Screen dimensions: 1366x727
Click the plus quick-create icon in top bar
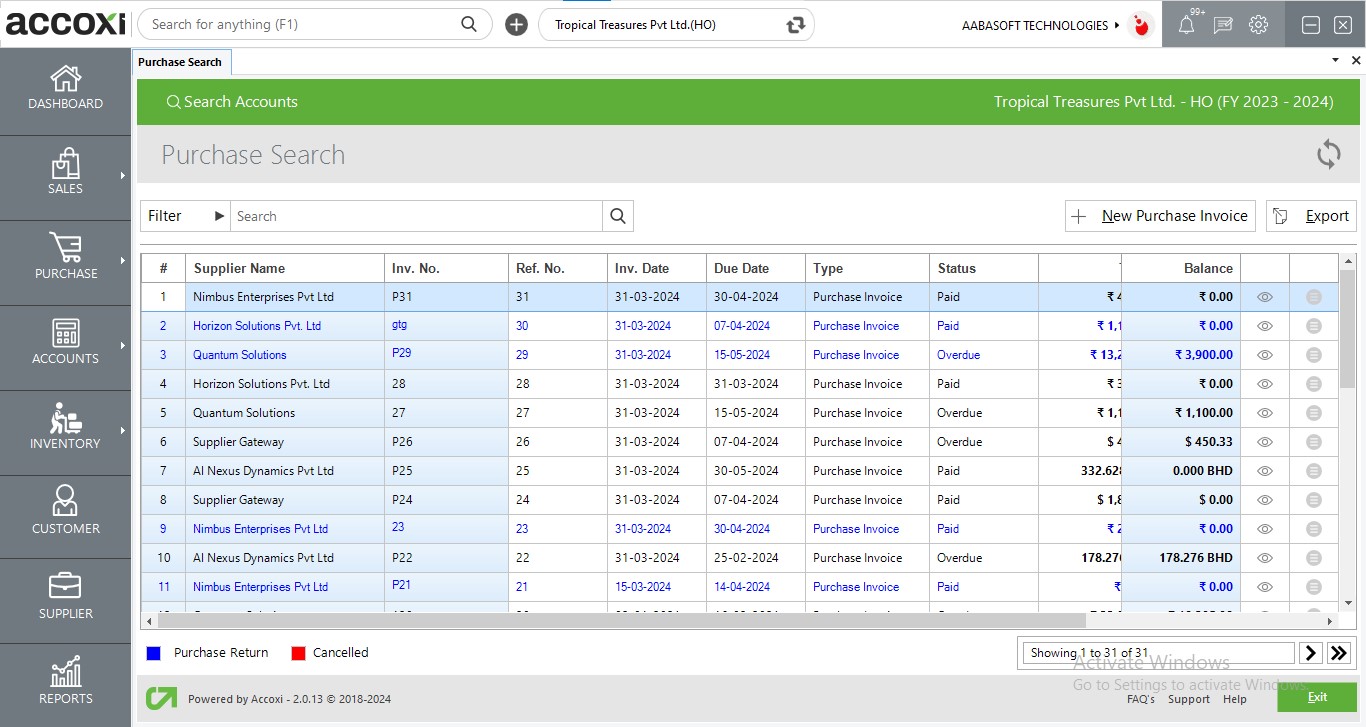point(516,25)
